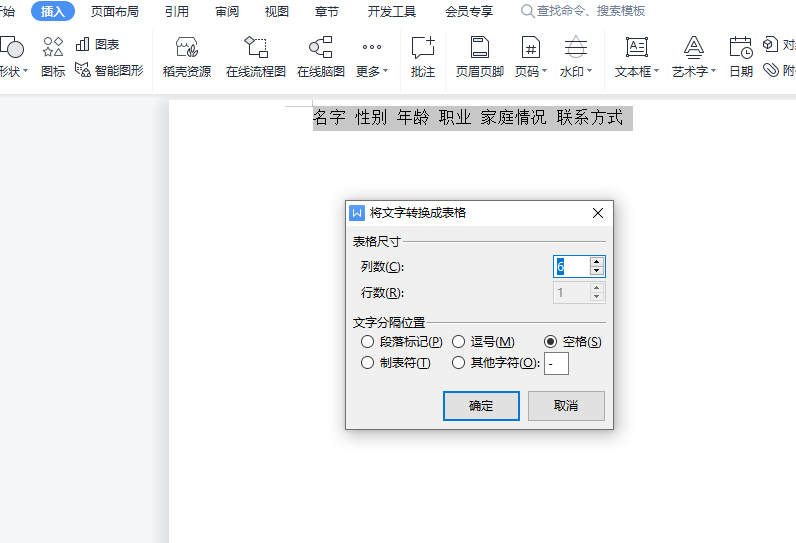The image size is (796, 543).
Task: Select 逗号(M) comma separator
Action: click(483, 342)
